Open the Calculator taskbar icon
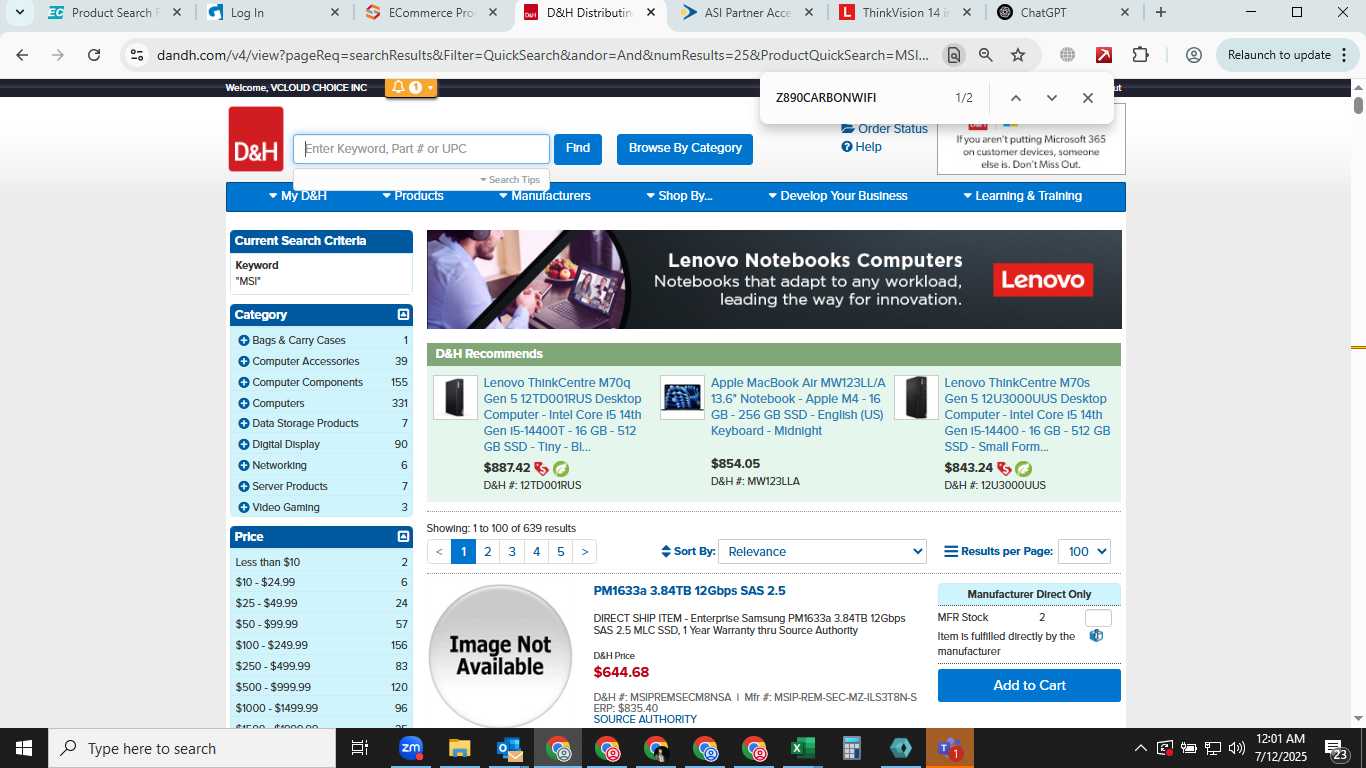 coord(851,748)
